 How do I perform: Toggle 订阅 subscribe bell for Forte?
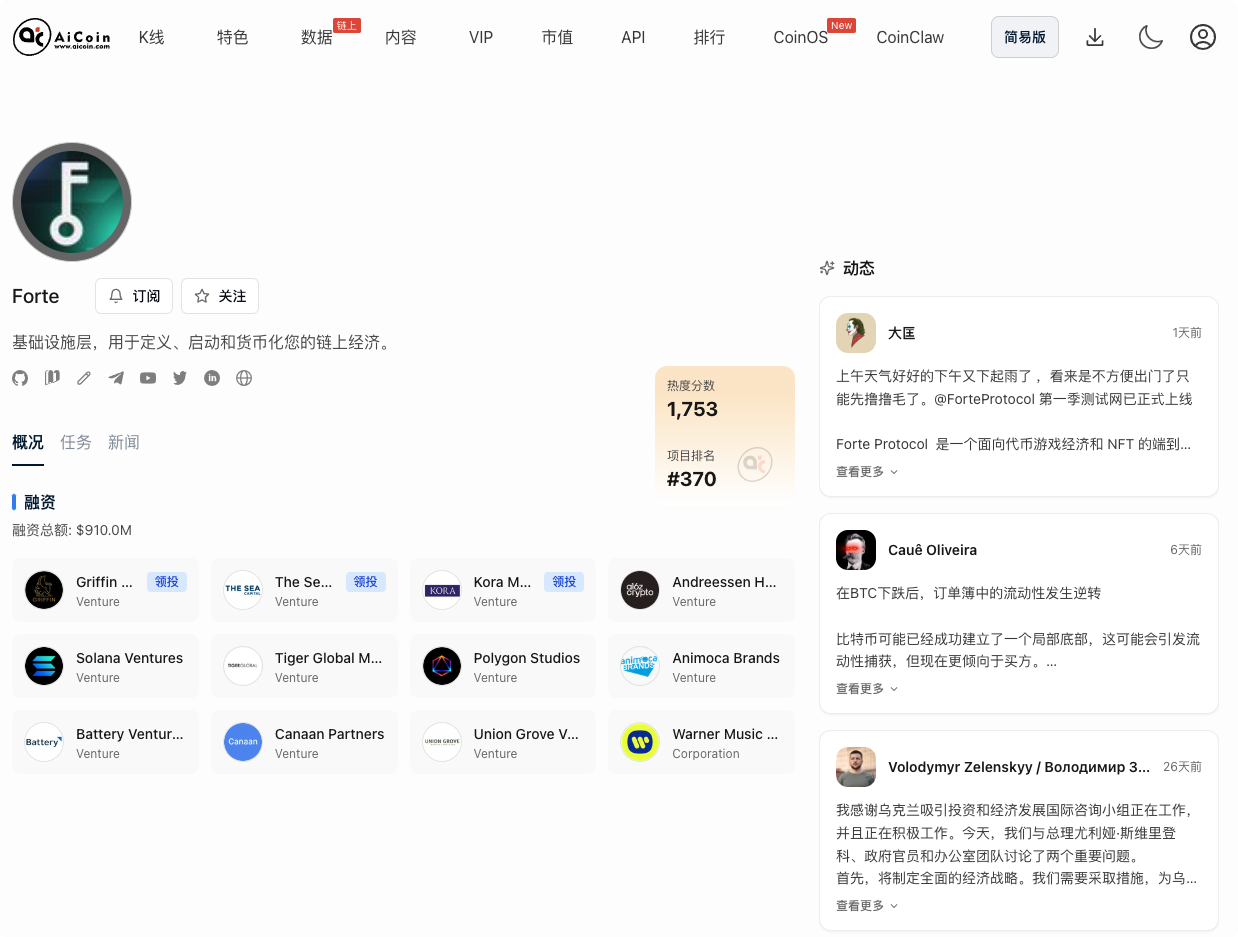pos(134,296)
